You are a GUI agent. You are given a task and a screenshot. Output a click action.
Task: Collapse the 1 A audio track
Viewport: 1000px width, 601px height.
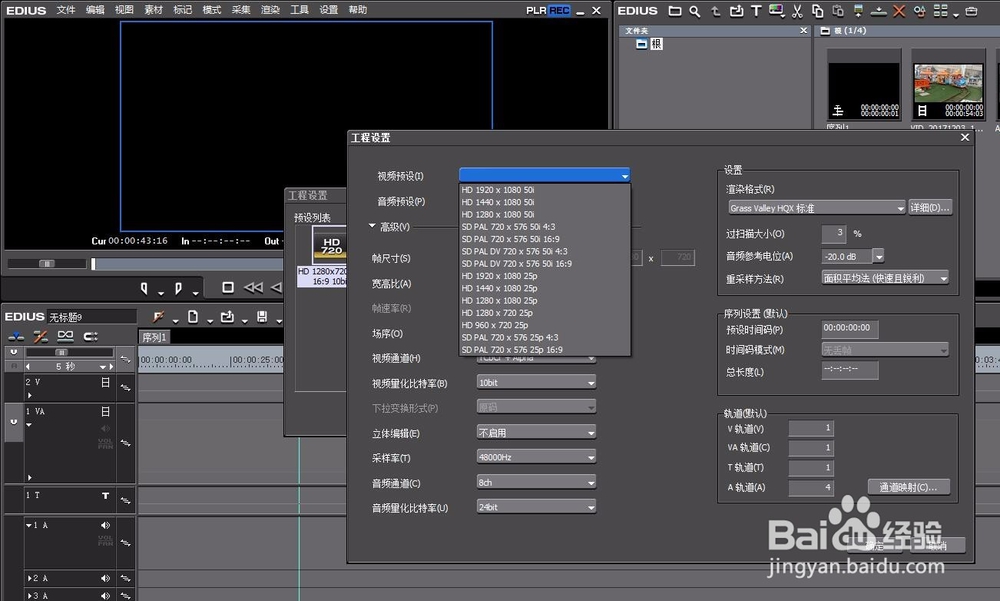point(29,525)
